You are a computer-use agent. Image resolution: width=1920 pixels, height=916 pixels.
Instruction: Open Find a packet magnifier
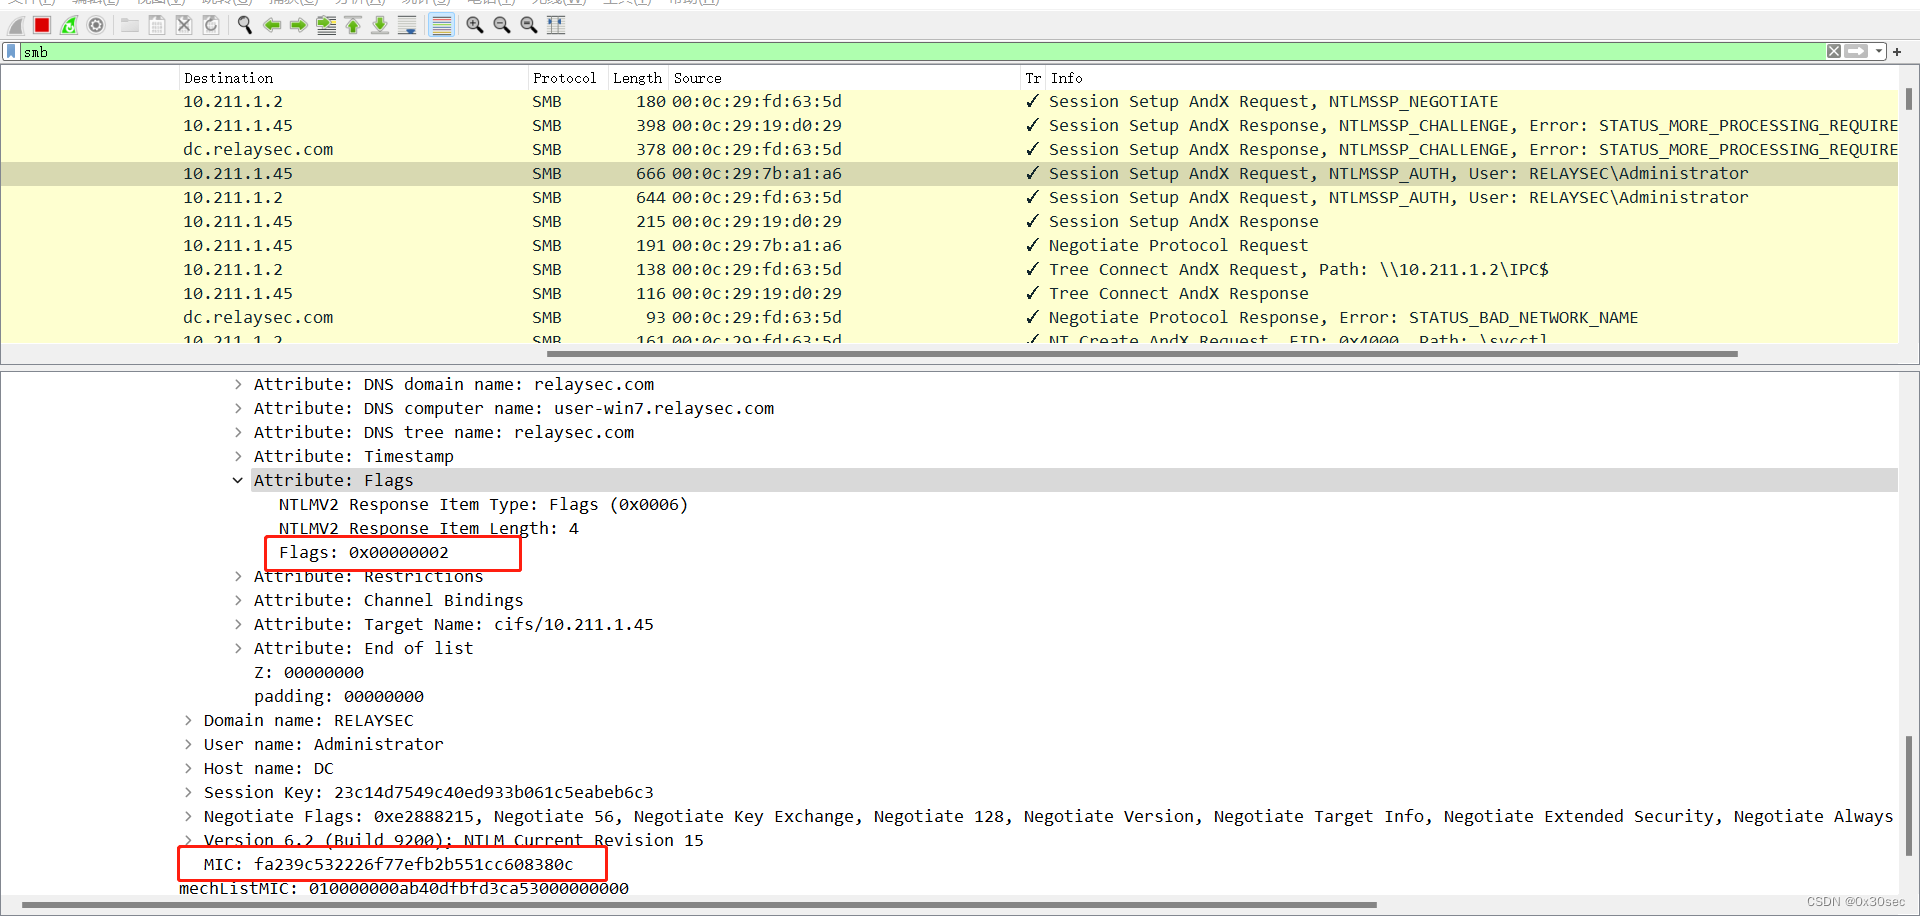(245, 25)
